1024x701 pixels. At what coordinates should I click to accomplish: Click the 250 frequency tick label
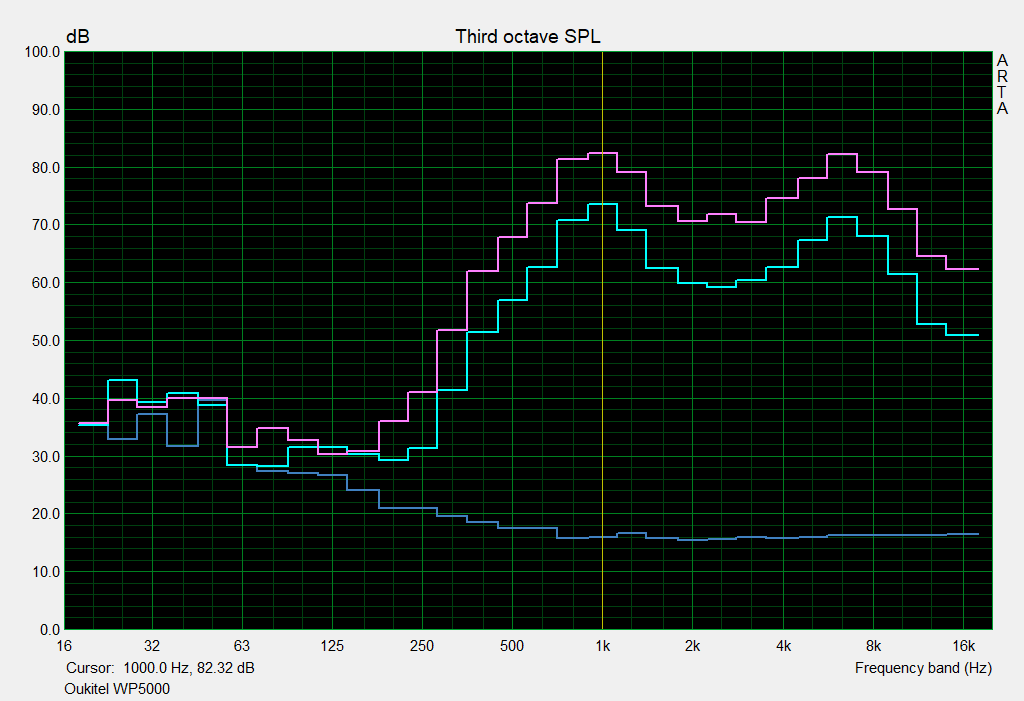click(422, 646)
